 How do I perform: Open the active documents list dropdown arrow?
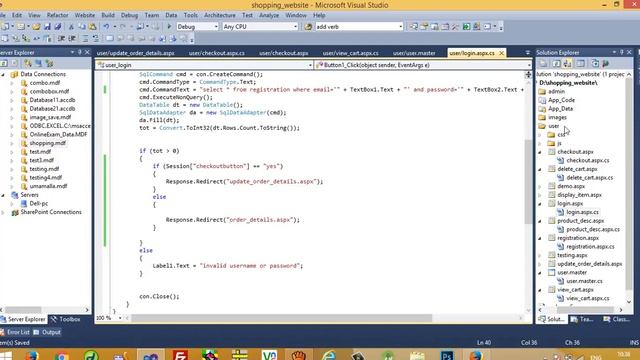tap(527, 53)
